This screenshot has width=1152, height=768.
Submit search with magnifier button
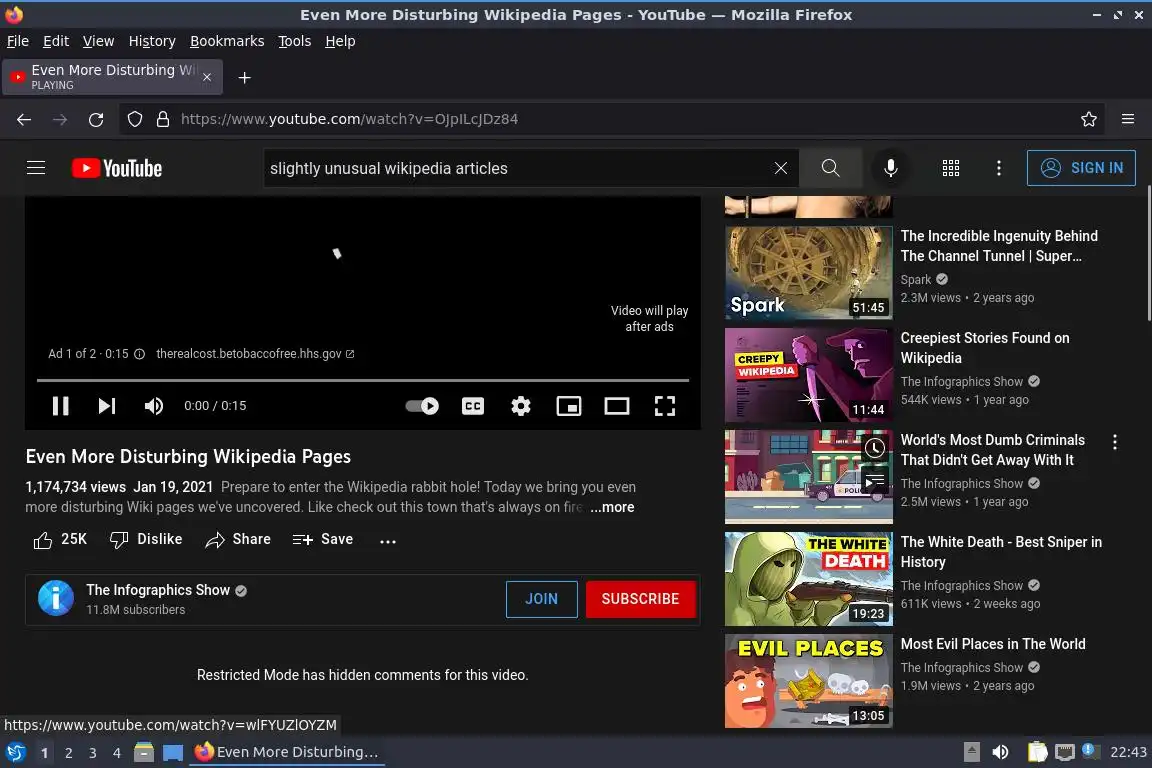[x=830, y=168]
